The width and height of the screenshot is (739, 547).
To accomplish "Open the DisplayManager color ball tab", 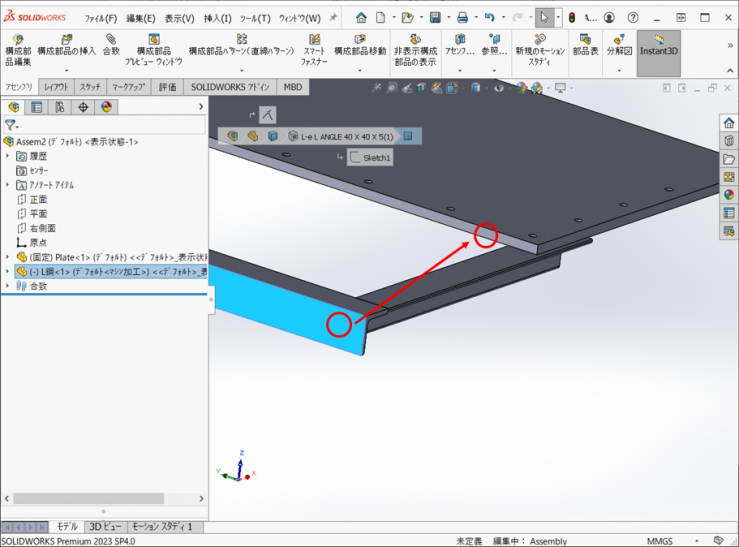I will 105,107.
